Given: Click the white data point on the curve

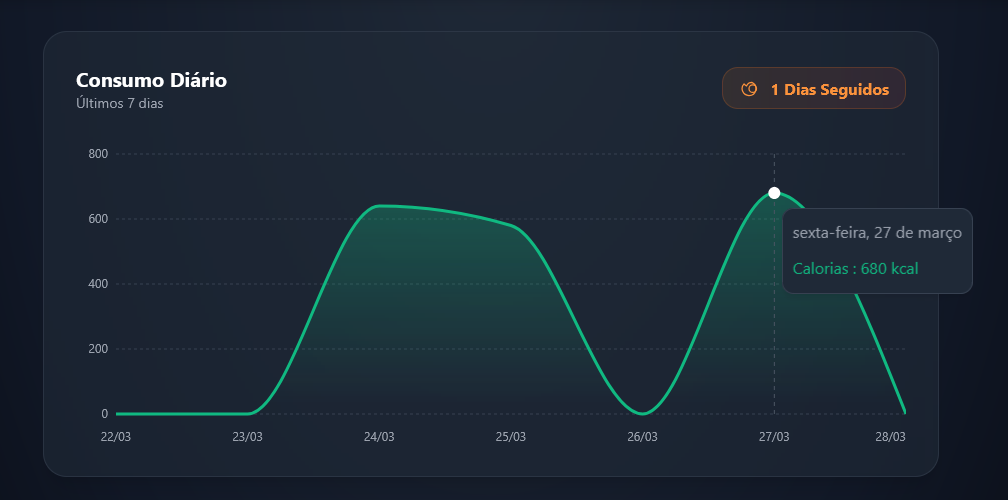Looking at the screenshot, I should pos(774,193).
